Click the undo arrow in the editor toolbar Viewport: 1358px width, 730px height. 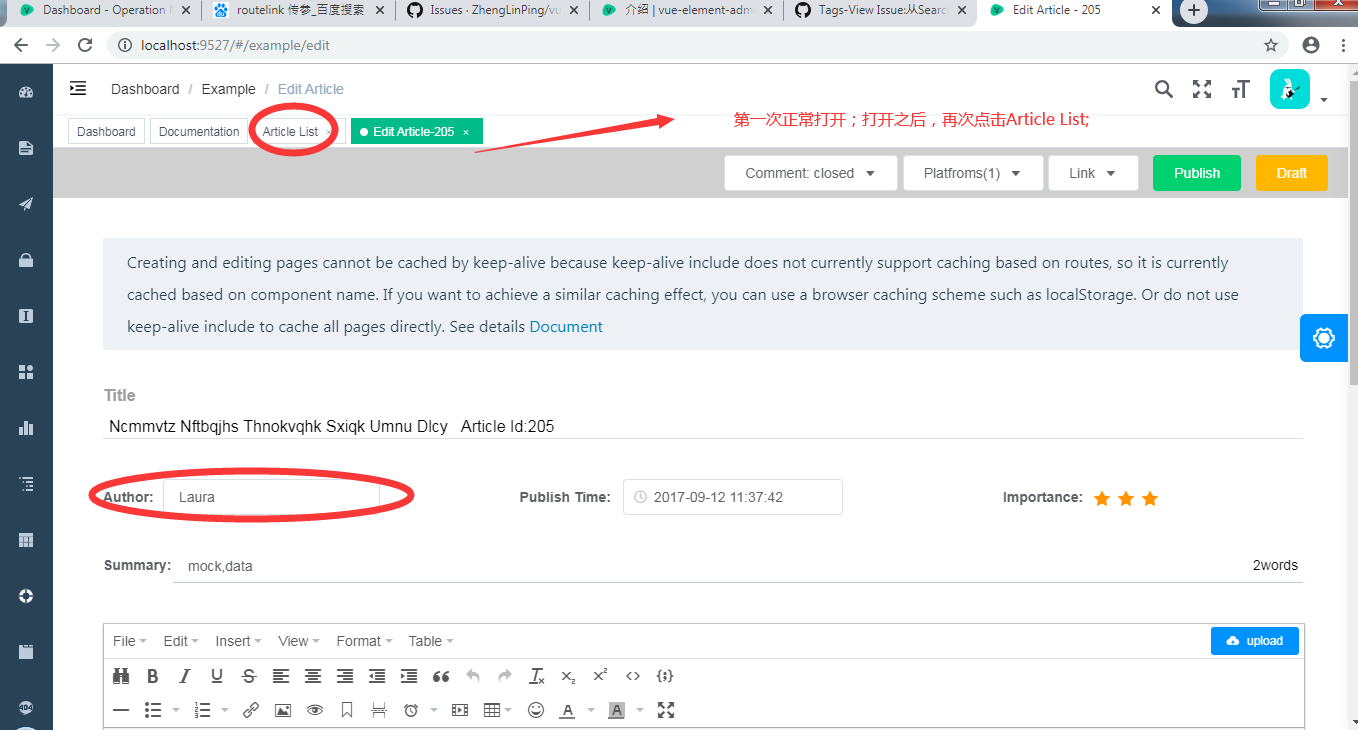click(472, 676)
